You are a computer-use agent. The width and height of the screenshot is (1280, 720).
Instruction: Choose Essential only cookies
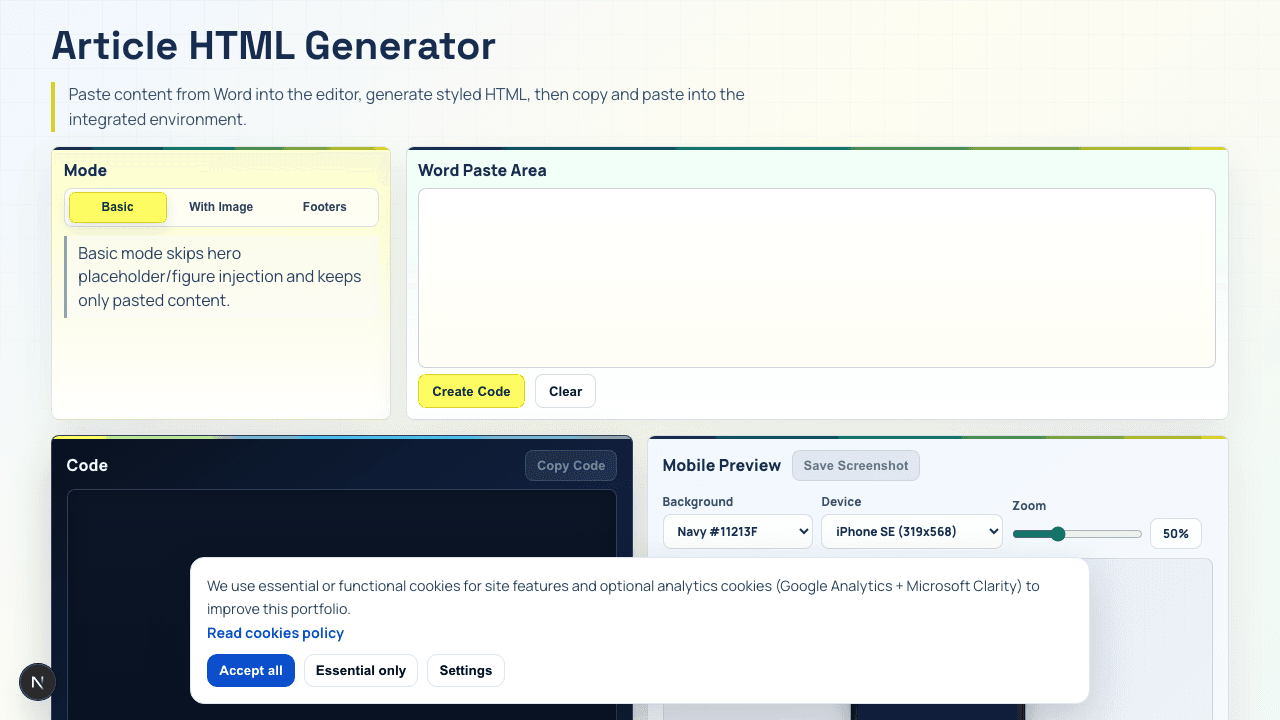pos(361,671)
